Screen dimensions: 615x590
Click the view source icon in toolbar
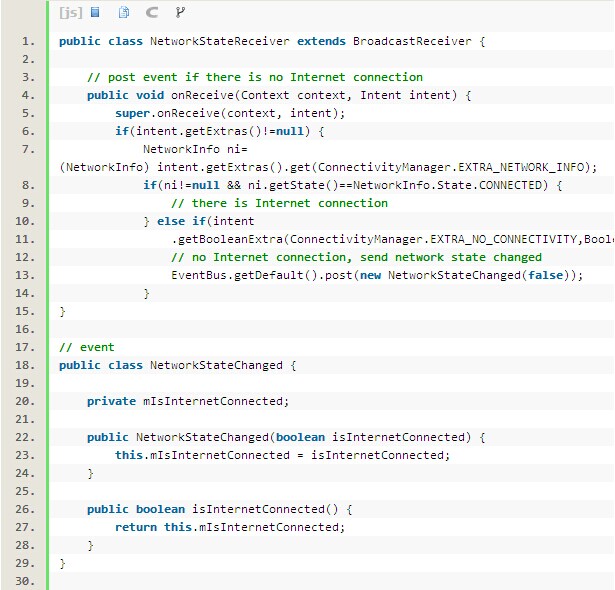[x=96, y=13]
